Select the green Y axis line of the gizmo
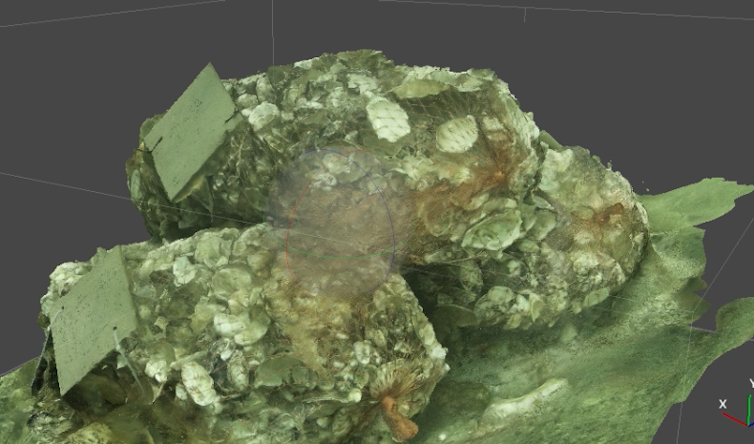754x444 pixels. coord(748,408)
